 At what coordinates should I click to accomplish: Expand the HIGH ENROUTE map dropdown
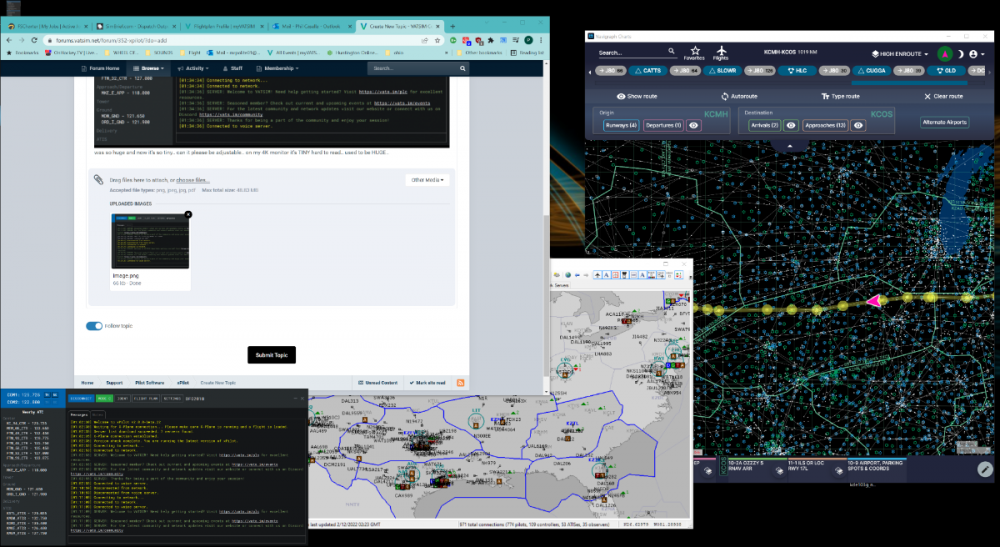click(900, 53)
